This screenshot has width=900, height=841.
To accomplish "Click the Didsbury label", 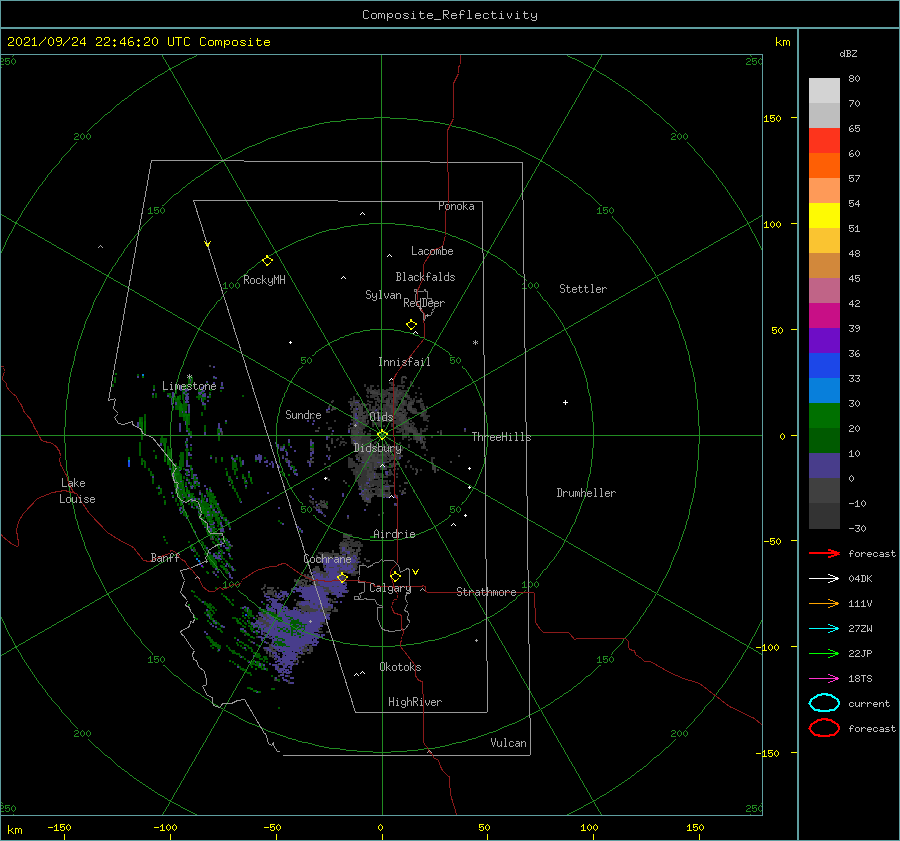I will pos(377,448).
